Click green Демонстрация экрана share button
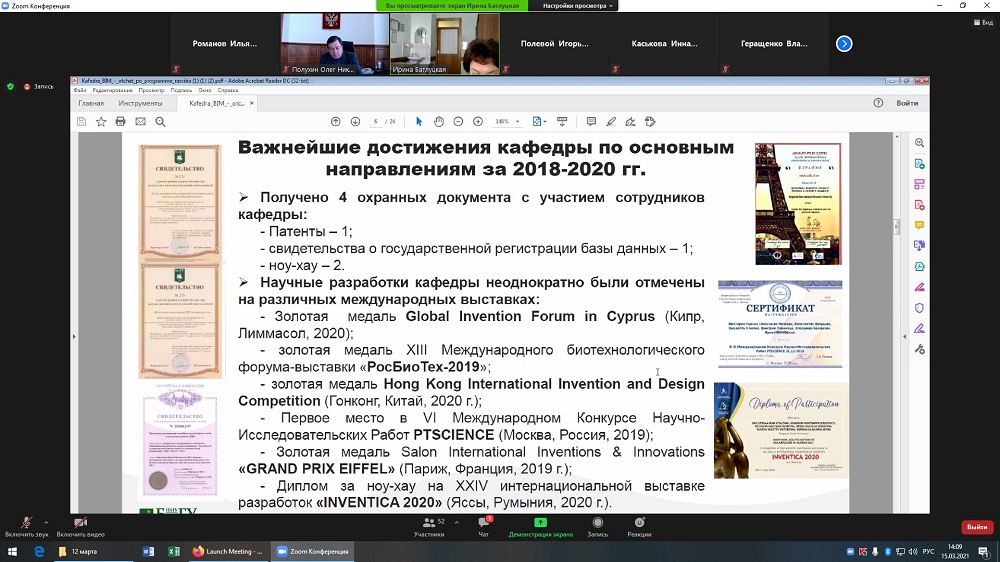 pyautogui.click(x=541, y=526)
